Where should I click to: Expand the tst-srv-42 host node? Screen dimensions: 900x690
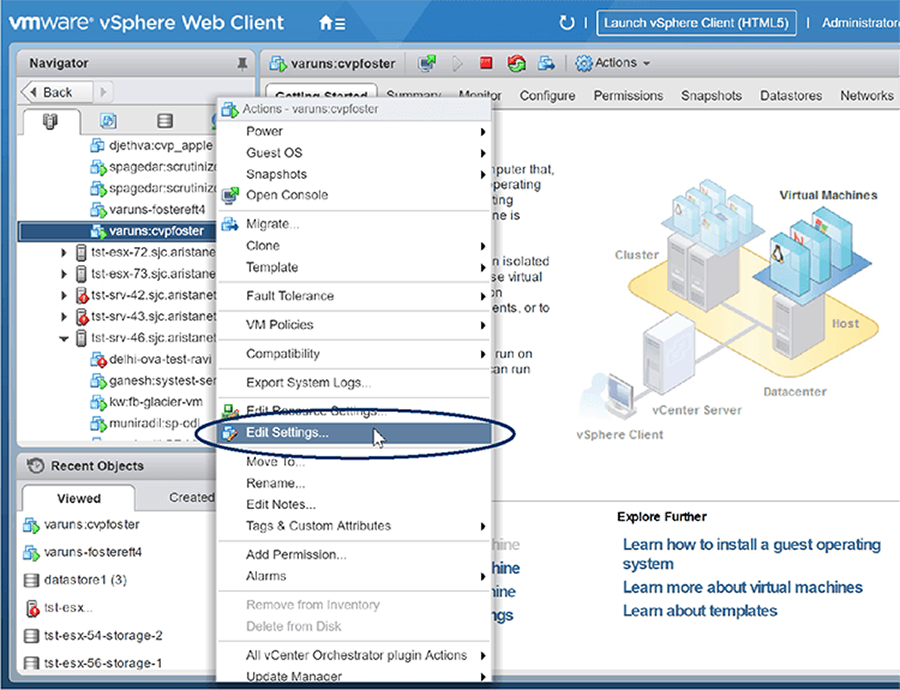pyautogui.click(x=64, y=296)
